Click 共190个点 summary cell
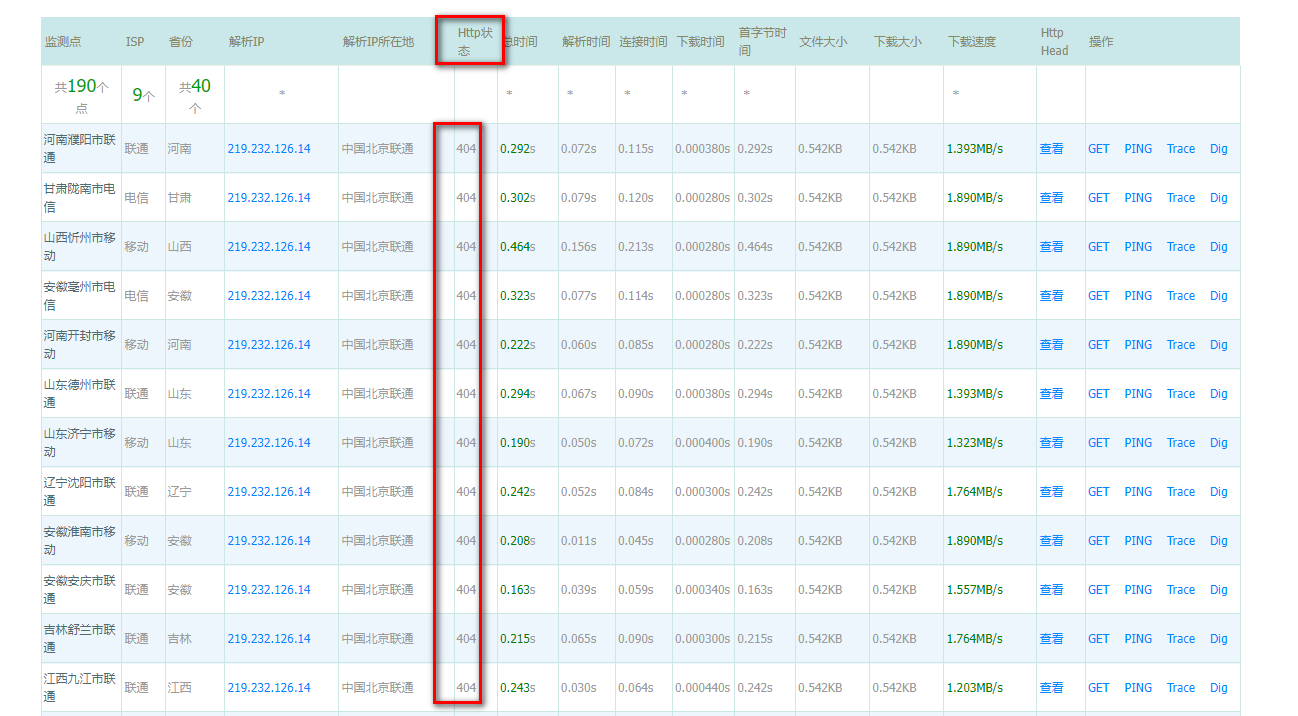Image resolution: width=1298 pixels, height=716 pixels. point(81,96)
